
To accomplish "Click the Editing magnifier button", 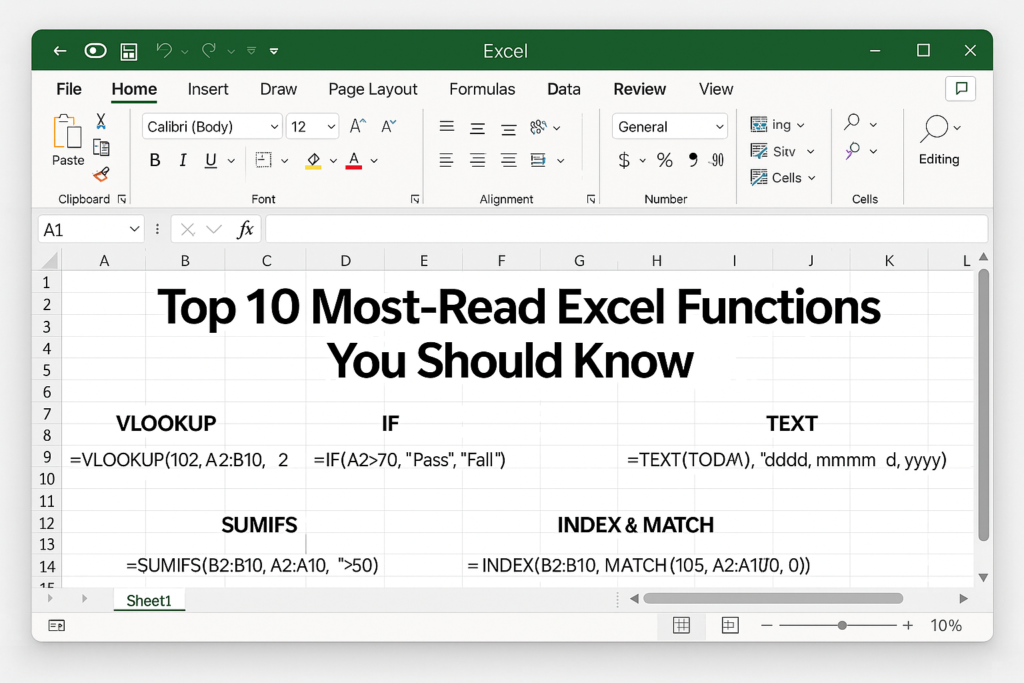I will (939, 140).
